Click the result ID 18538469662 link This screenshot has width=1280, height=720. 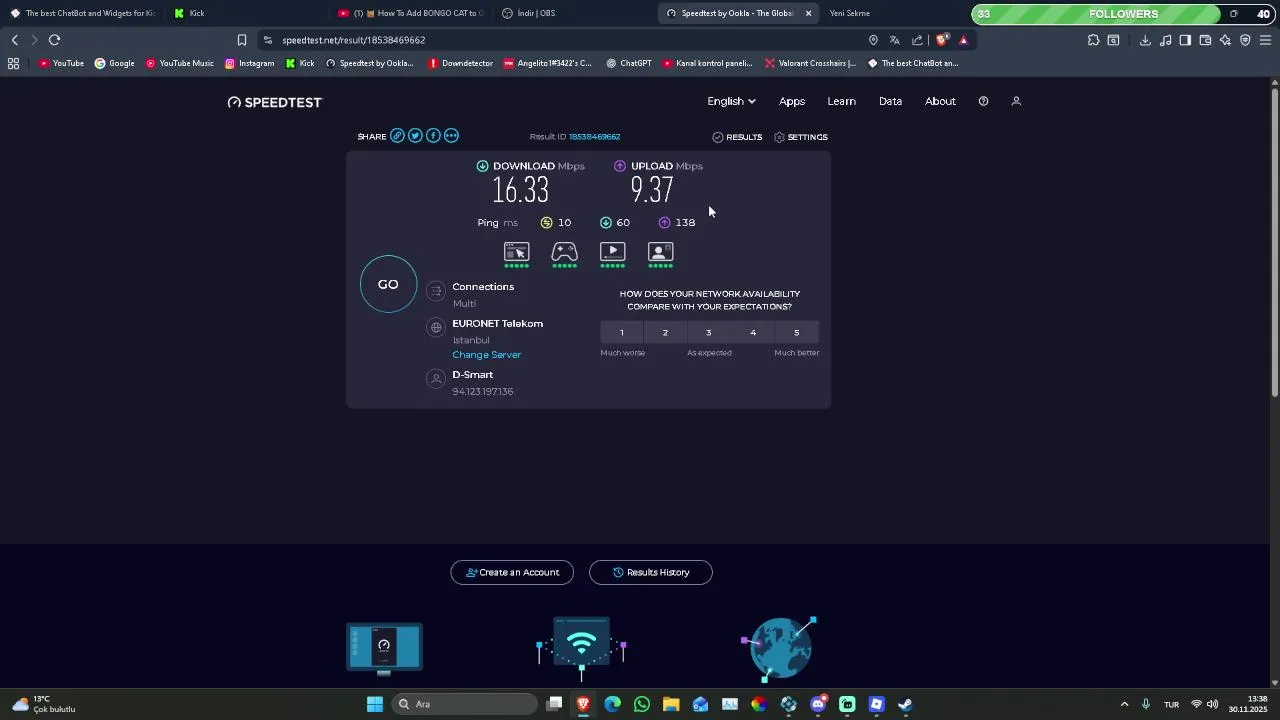pos(595,137)
